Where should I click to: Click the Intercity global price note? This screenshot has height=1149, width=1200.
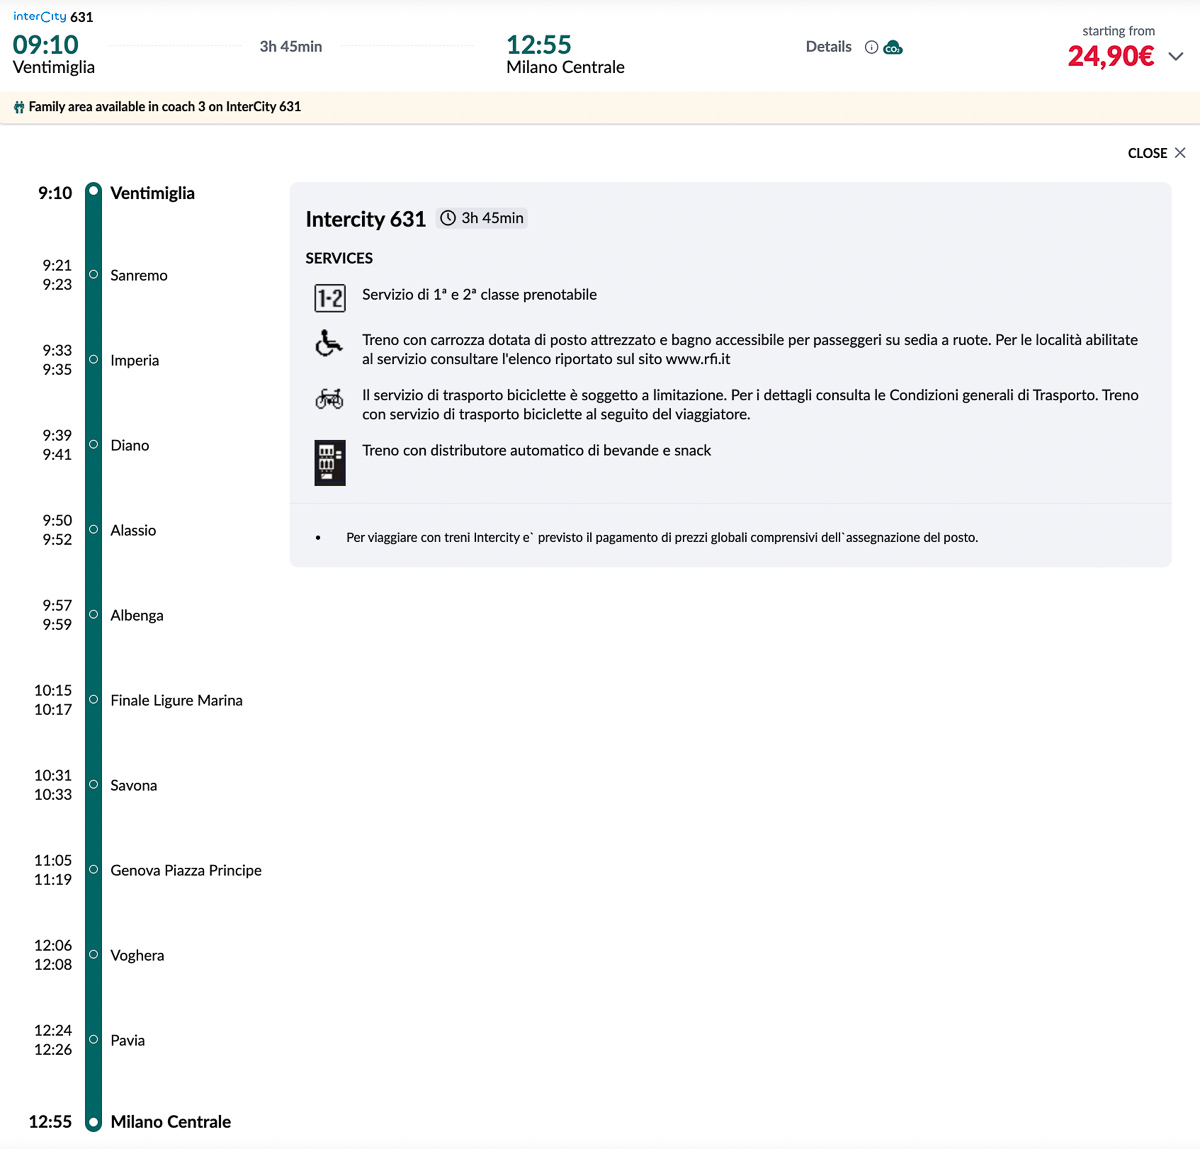pos(662,538)
